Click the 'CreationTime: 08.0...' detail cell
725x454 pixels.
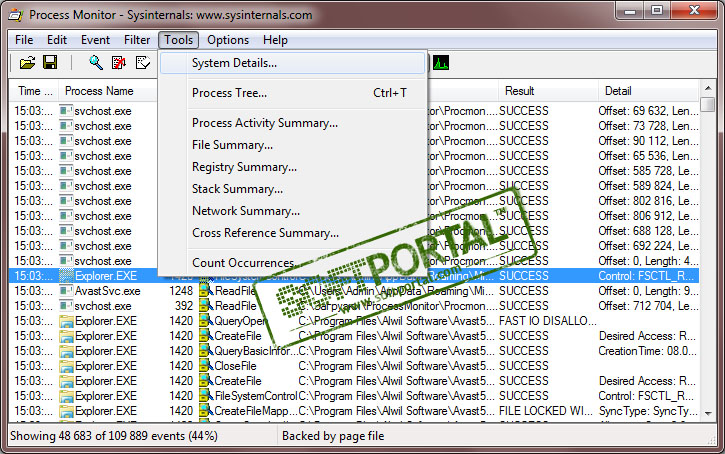pos(648,351)
